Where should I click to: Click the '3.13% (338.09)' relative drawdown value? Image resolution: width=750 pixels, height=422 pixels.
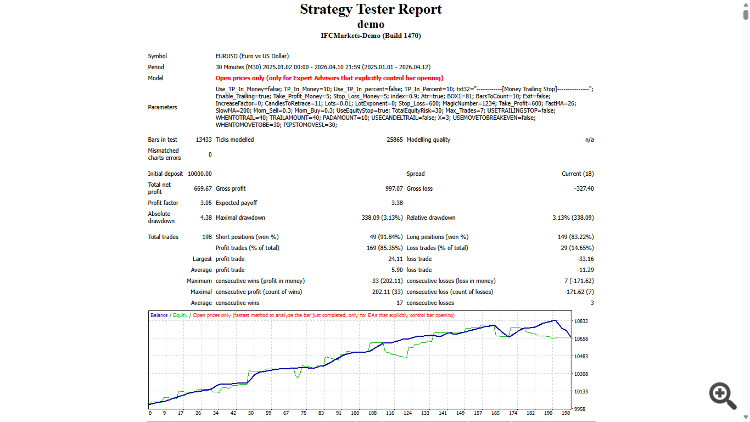coord(573,218)
